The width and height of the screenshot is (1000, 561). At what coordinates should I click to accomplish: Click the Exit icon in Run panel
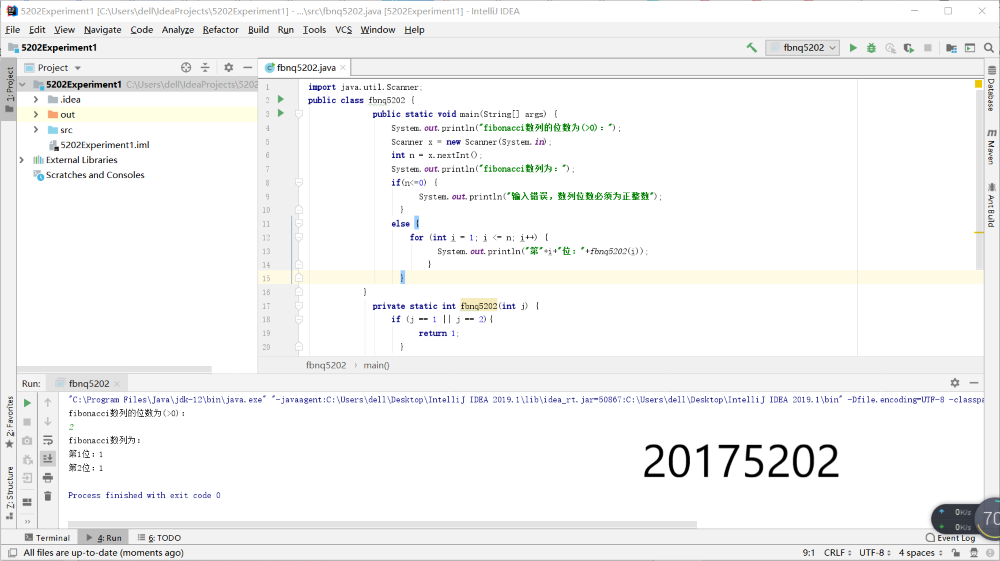pos(27,478)
